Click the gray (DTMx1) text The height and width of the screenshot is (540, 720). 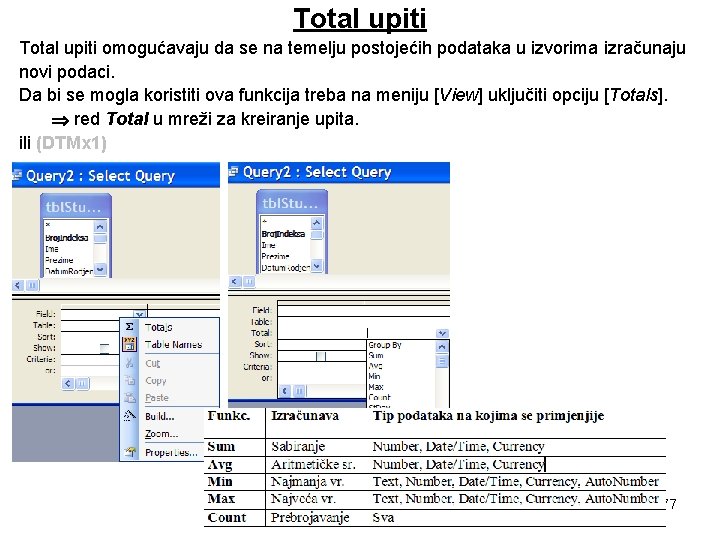point(71,143)
